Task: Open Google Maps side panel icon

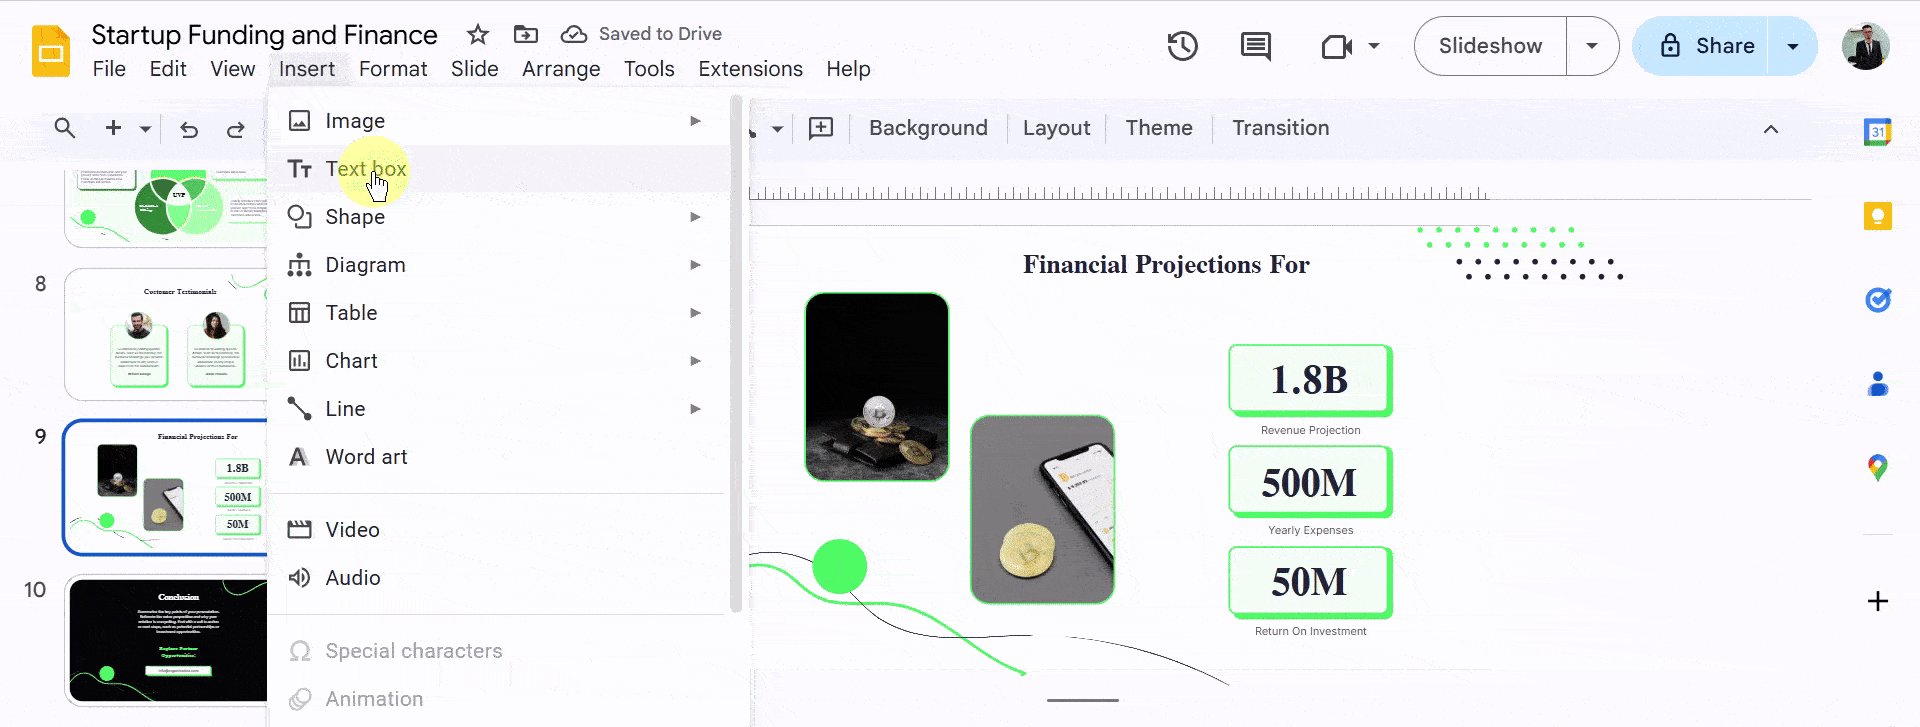Action: pyautogui.click(x=1877, y=467)
